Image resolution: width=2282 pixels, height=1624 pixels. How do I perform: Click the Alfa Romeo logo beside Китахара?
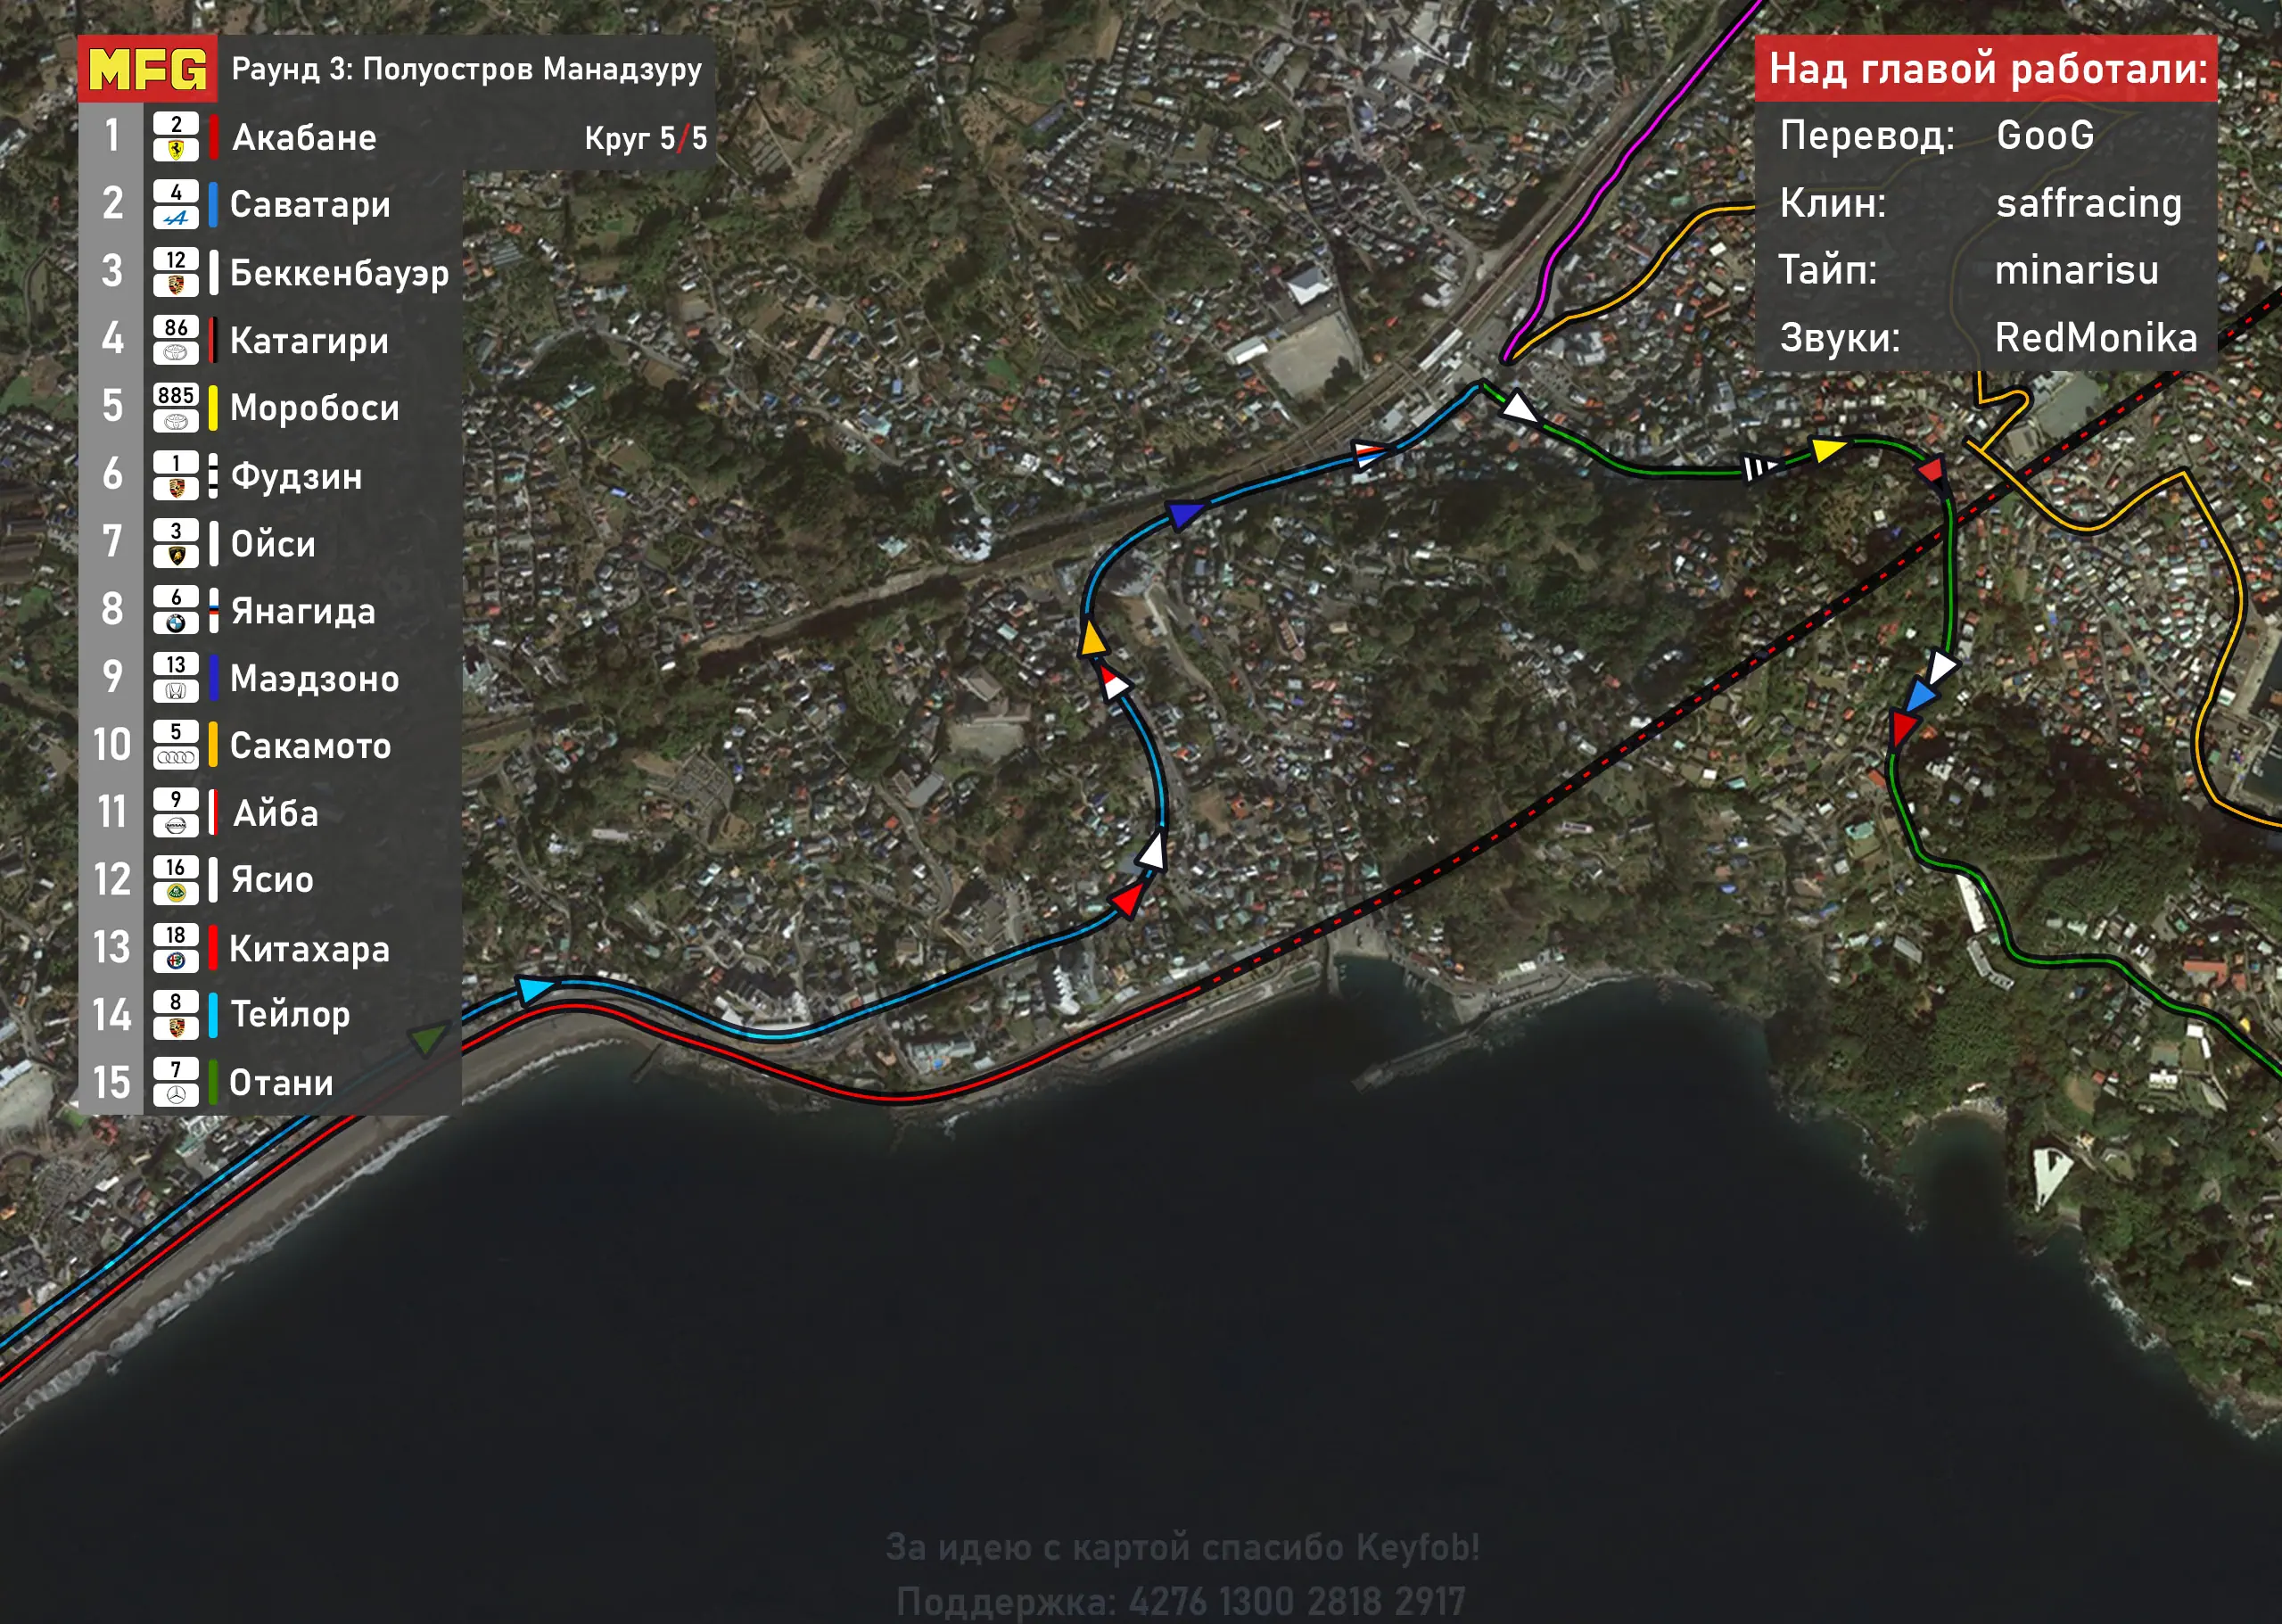coord(176,961)
